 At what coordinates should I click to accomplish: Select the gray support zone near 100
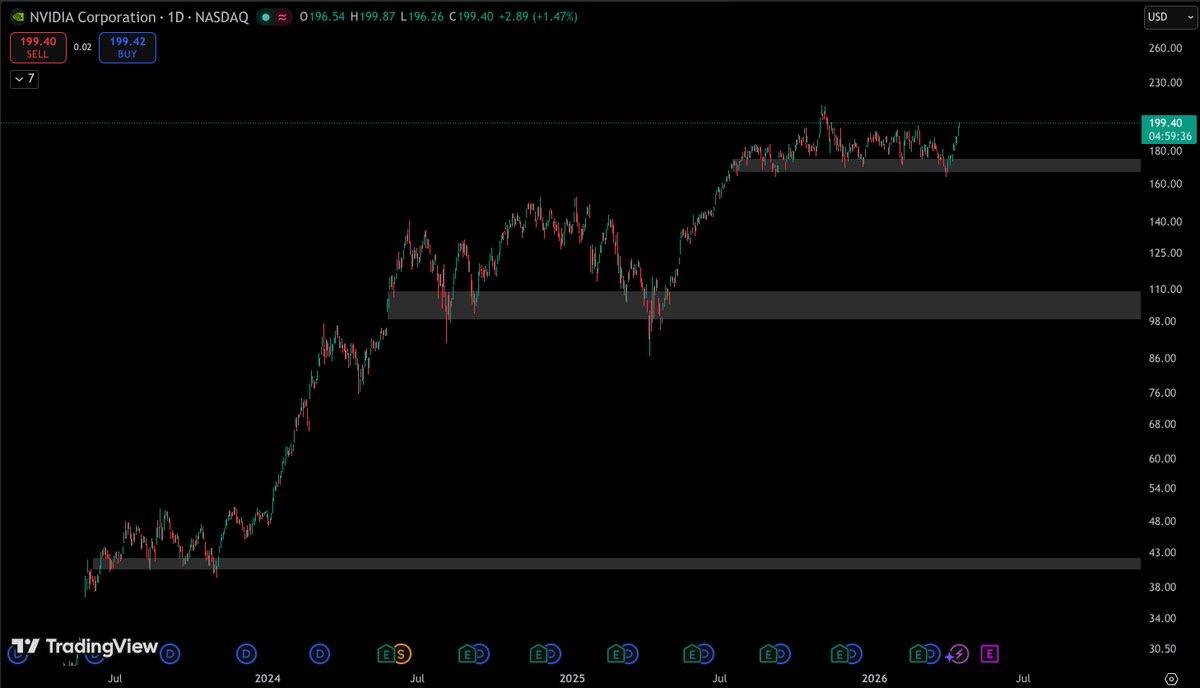(x=764, y=305)
